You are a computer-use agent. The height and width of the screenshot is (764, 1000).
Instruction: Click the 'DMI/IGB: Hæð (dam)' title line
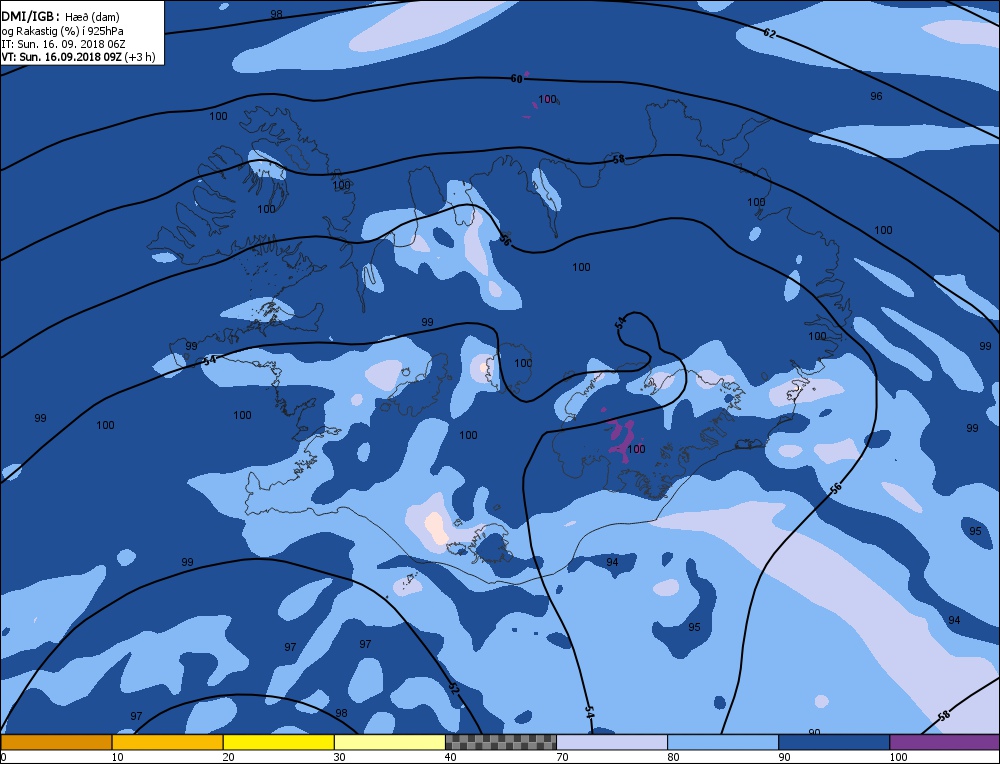pyautogui.click(x=60, y=17)
